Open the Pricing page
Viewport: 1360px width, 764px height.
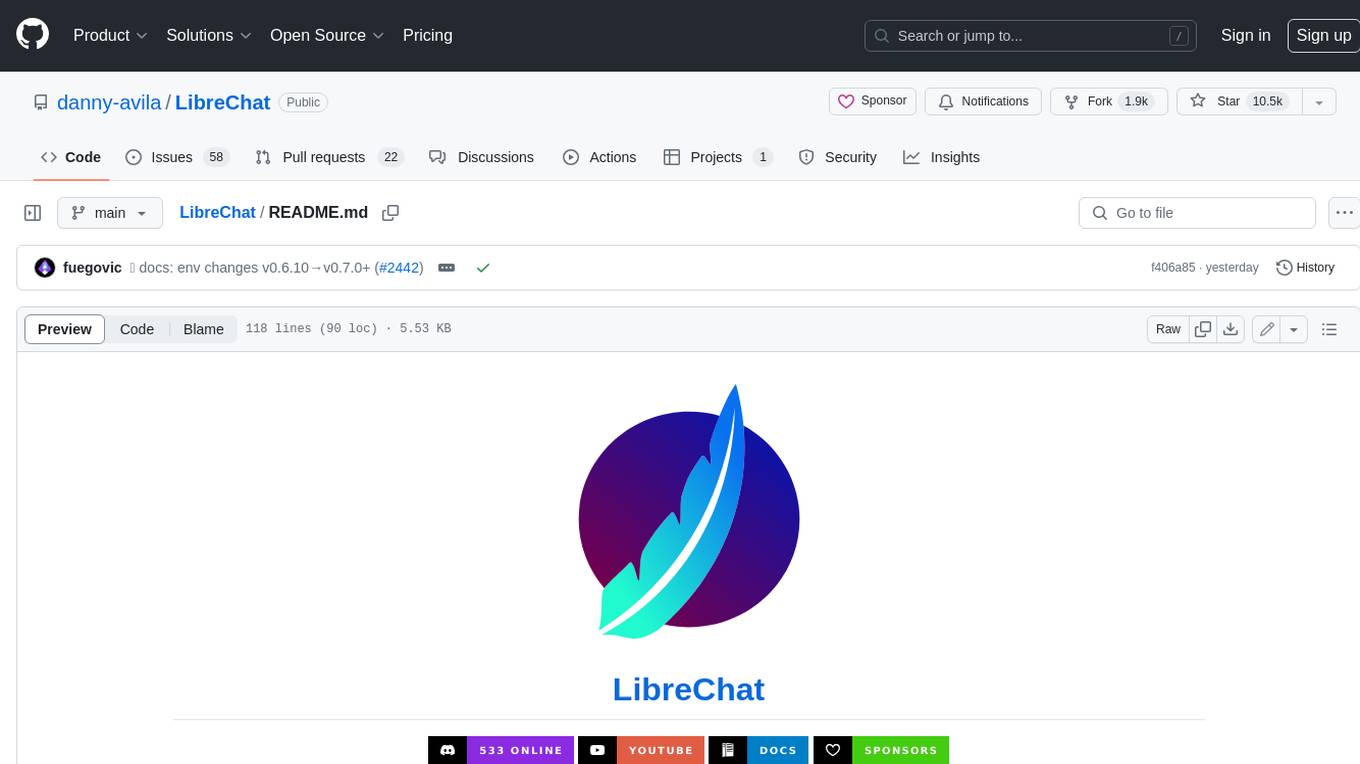click(427, 35)
